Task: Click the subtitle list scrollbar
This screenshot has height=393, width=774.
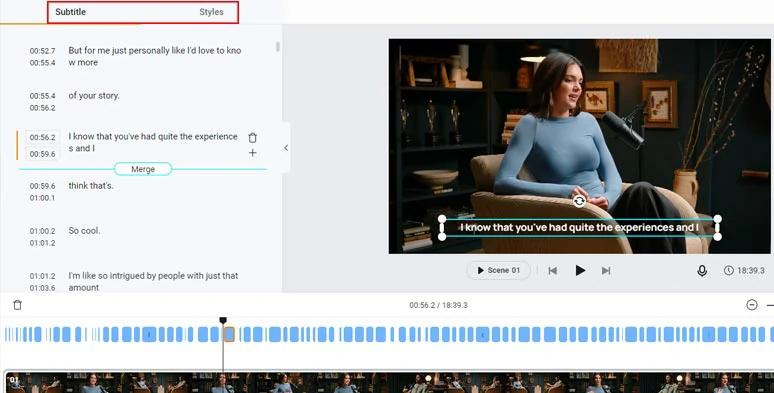Action: 278,47
